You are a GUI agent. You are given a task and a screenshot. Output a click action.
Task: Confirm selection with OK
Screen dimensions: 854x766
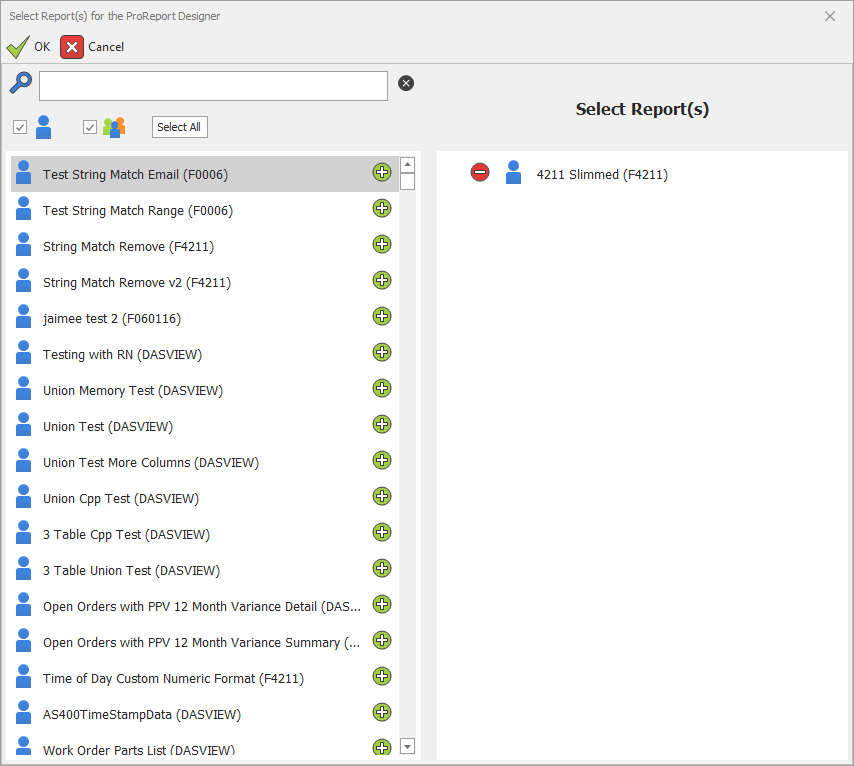point(28,47)
